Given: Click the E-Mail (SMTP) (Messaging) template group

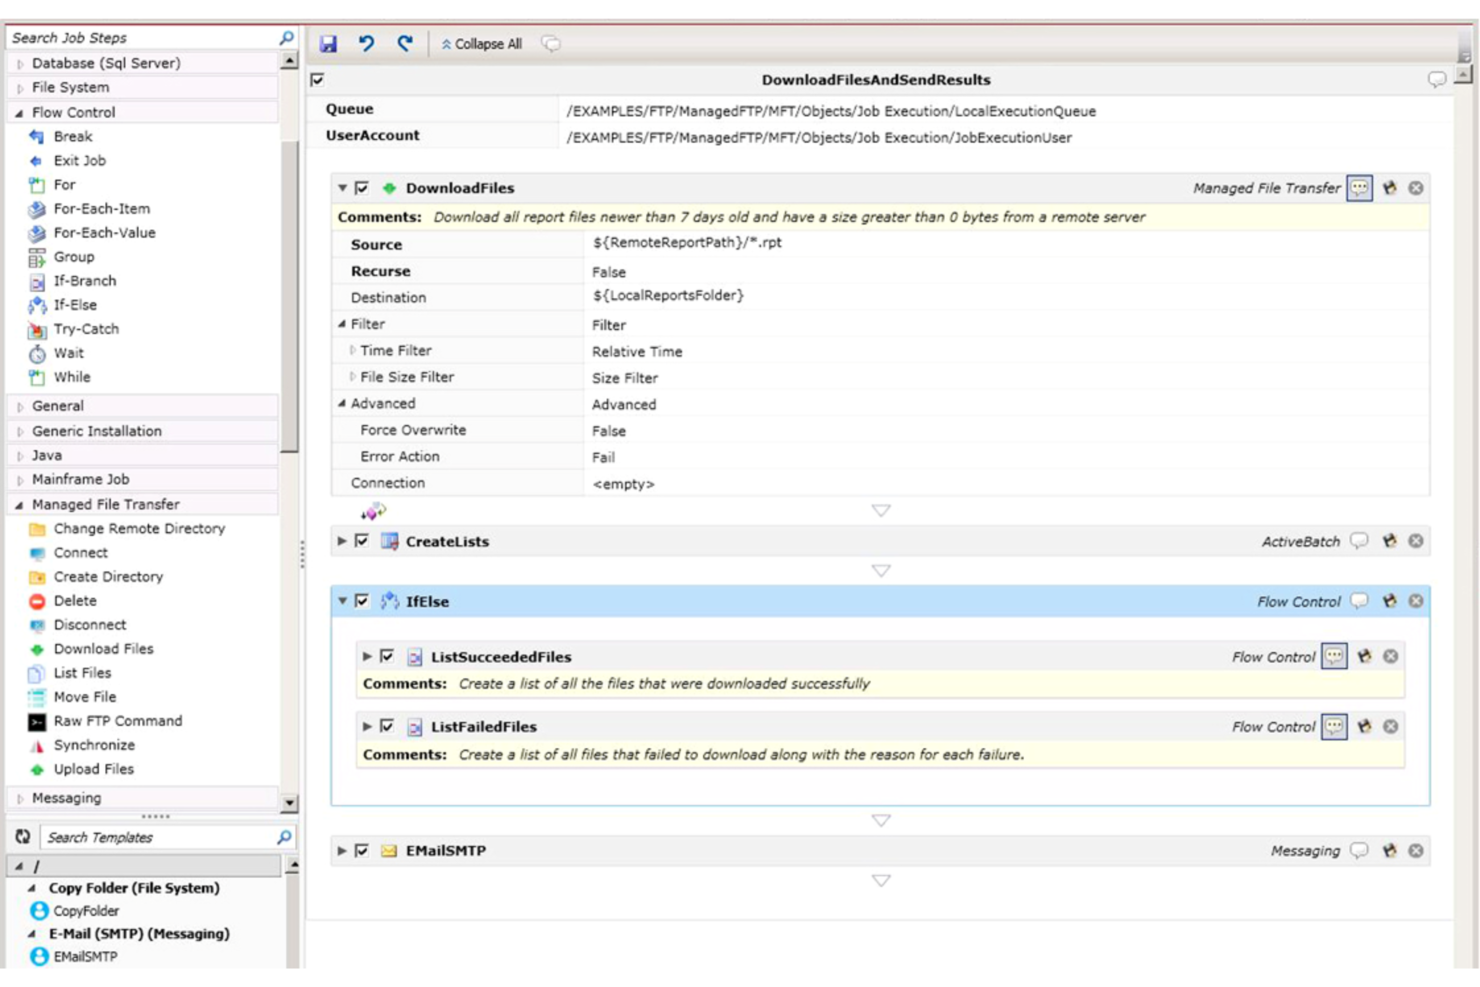Looking at the screenshot, I should [x=139, y=933].
